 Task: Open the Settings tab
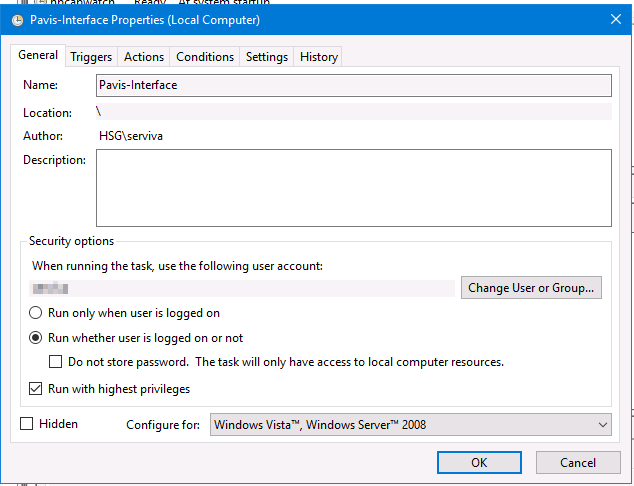[x=267, y=57]
